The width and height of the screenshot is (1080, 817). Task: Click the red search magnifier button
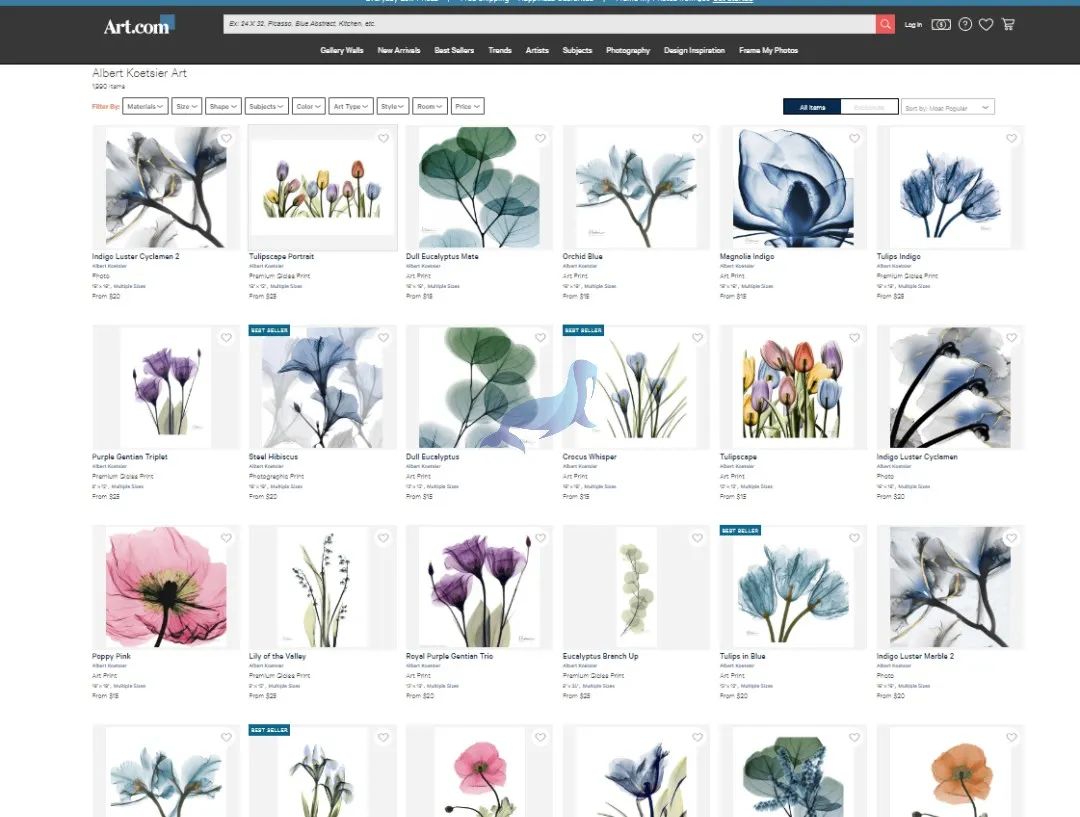(x=885, y=24)
